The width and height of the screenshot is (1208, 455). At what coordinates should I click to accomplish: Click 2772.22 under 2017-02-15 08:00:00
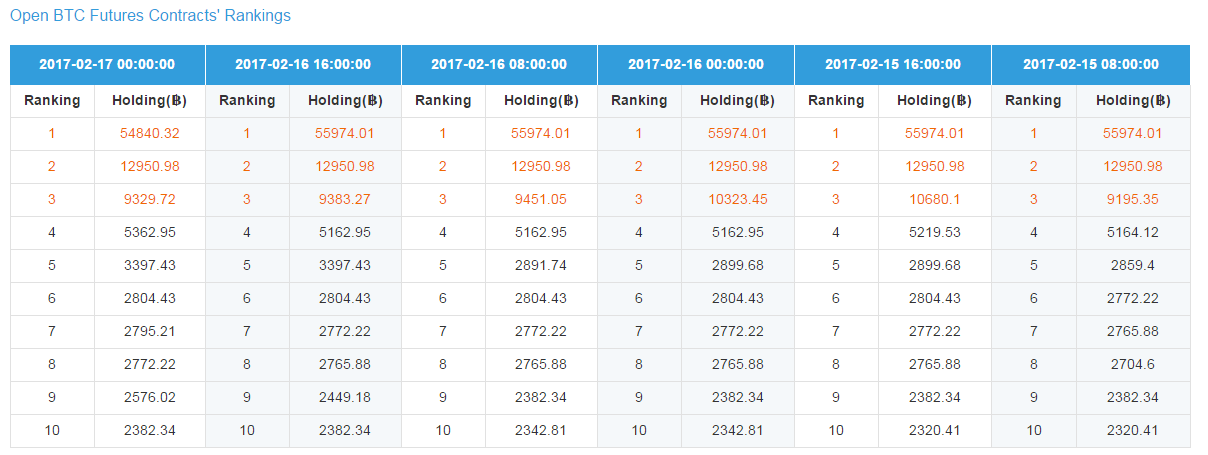pyautogui.click(x=1133, y=299)
